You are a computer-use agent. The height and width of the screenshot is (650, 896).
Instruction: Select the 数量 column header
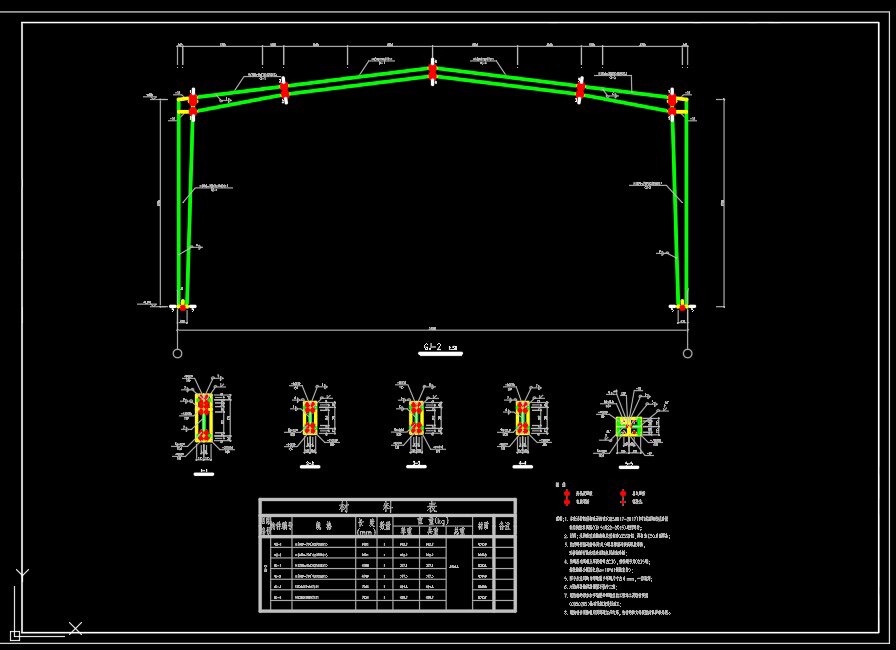pyautogui.click(x=385, y=527)
